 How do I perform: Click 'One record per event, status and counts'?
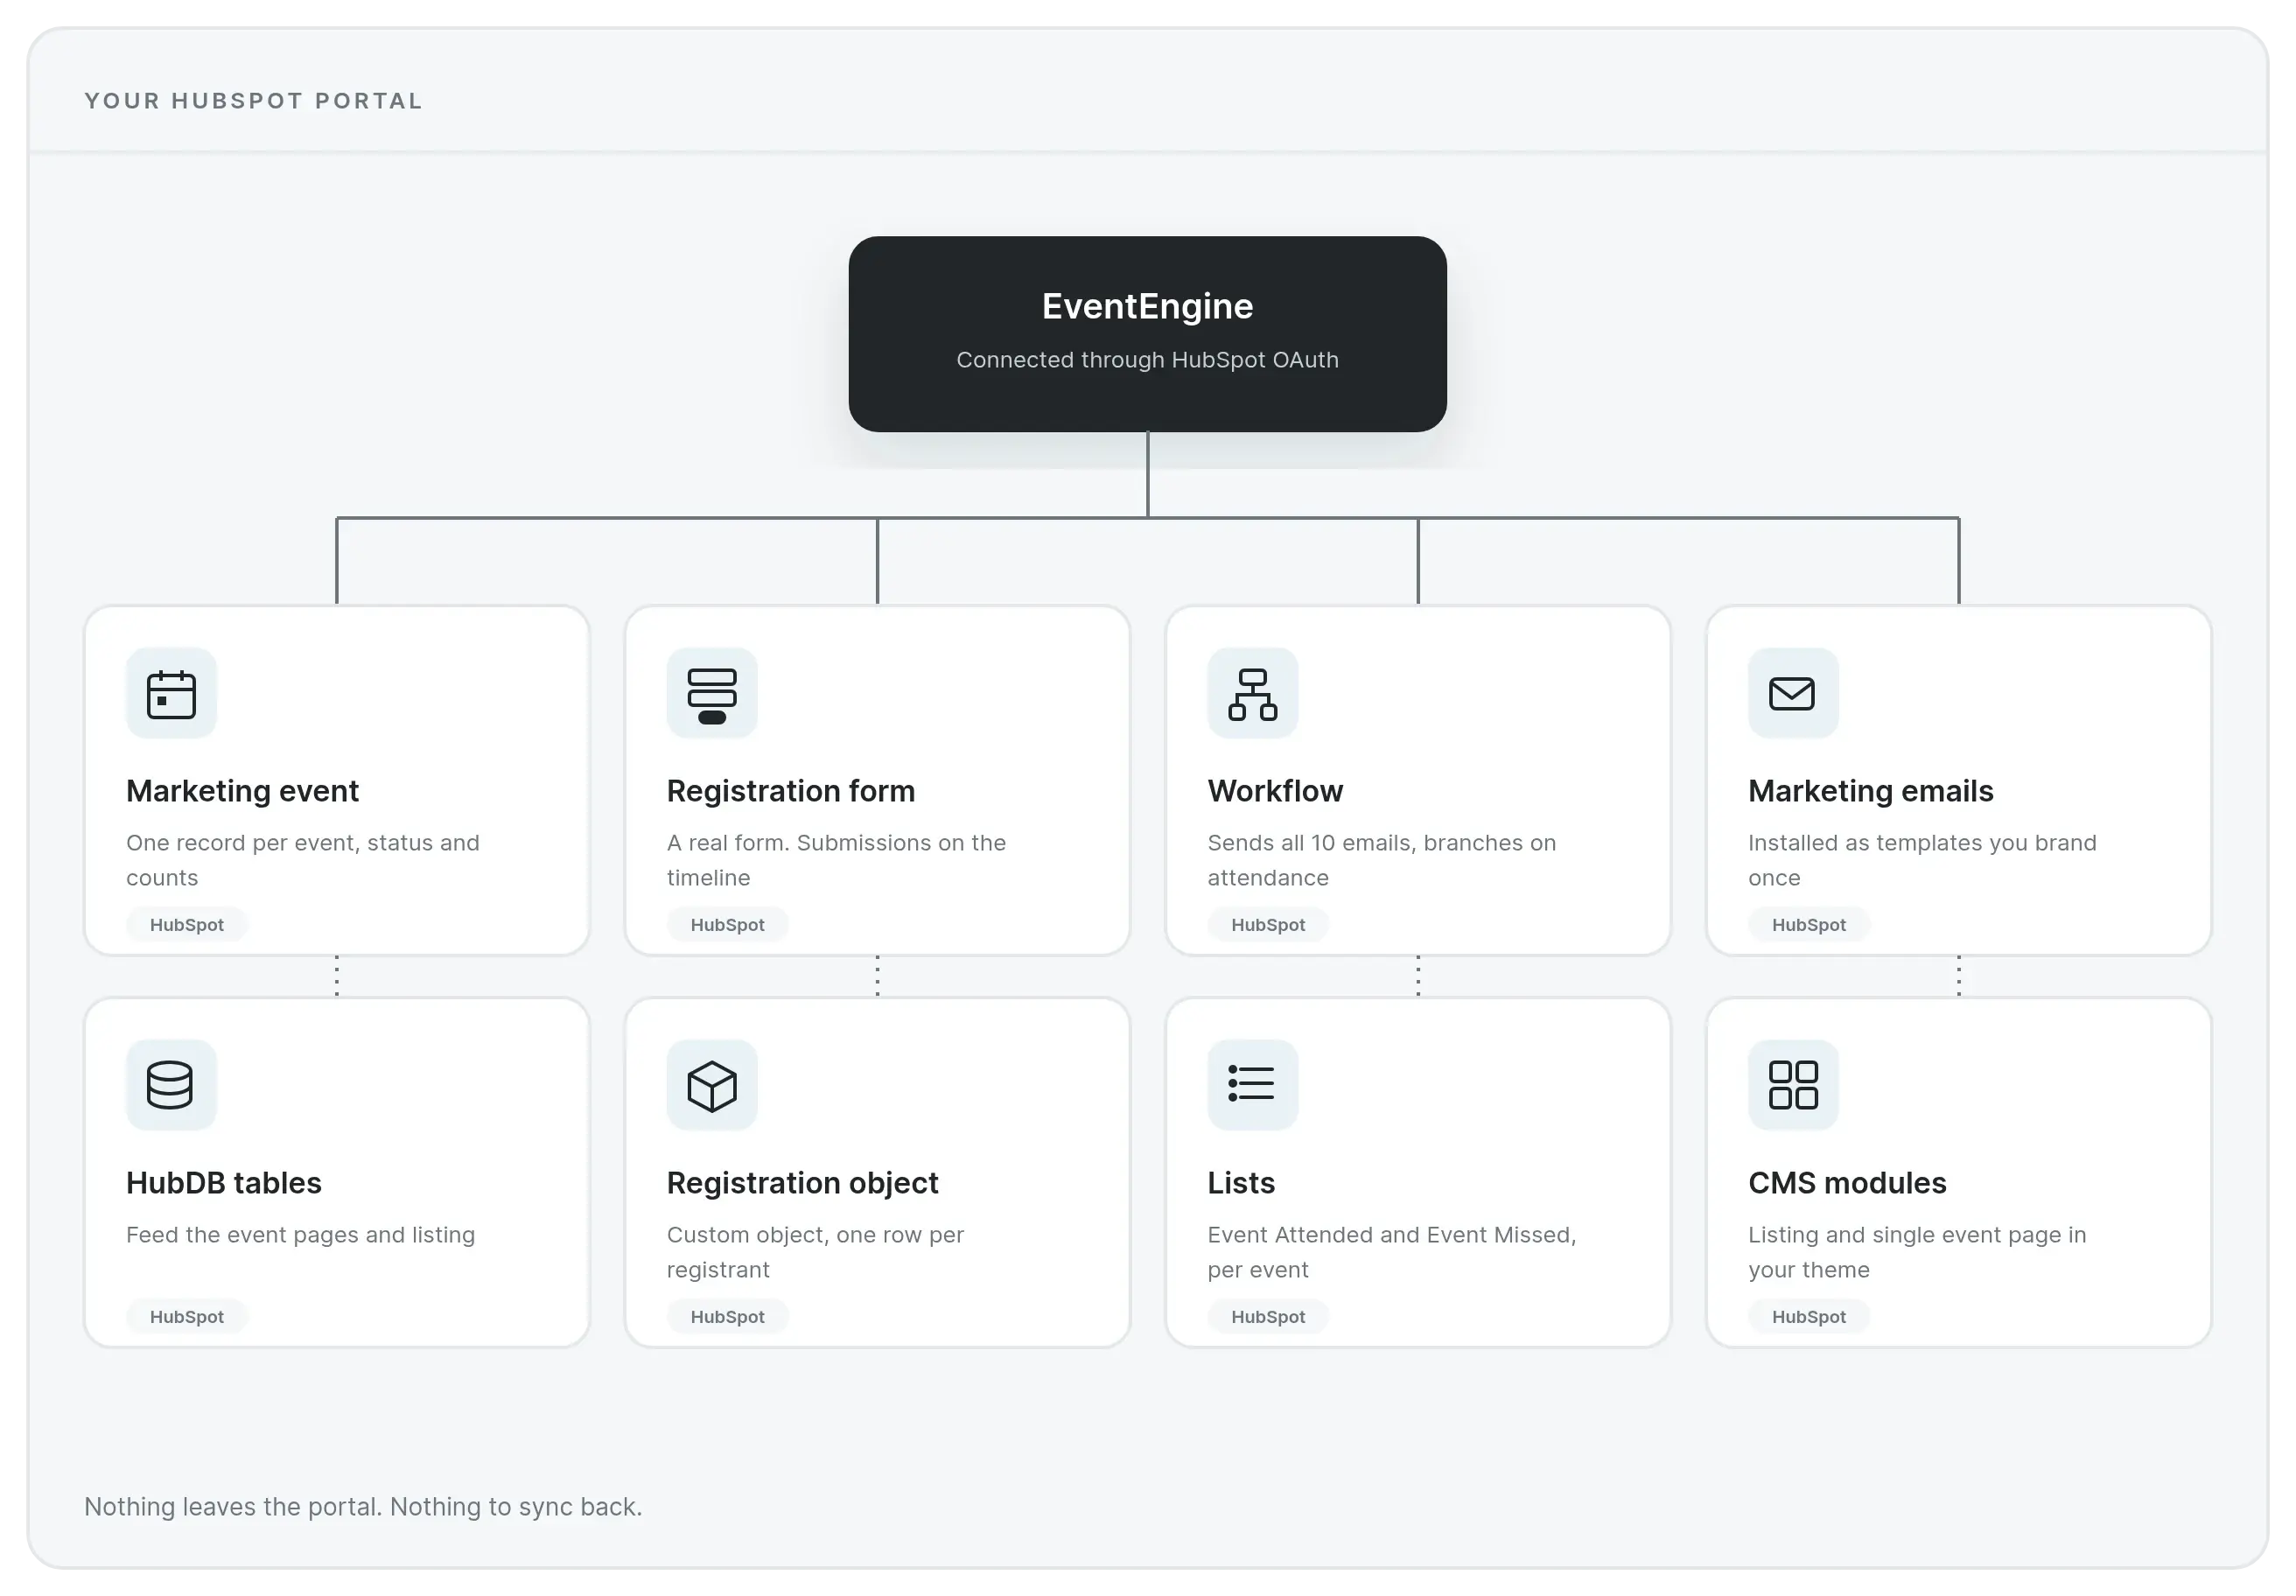pos(303,860)
